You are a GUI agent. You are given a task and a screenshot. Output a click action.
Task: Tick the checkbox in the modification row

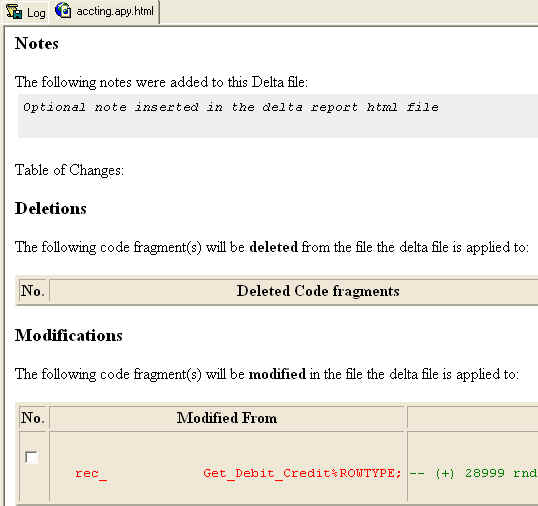[x=32, y=457]
